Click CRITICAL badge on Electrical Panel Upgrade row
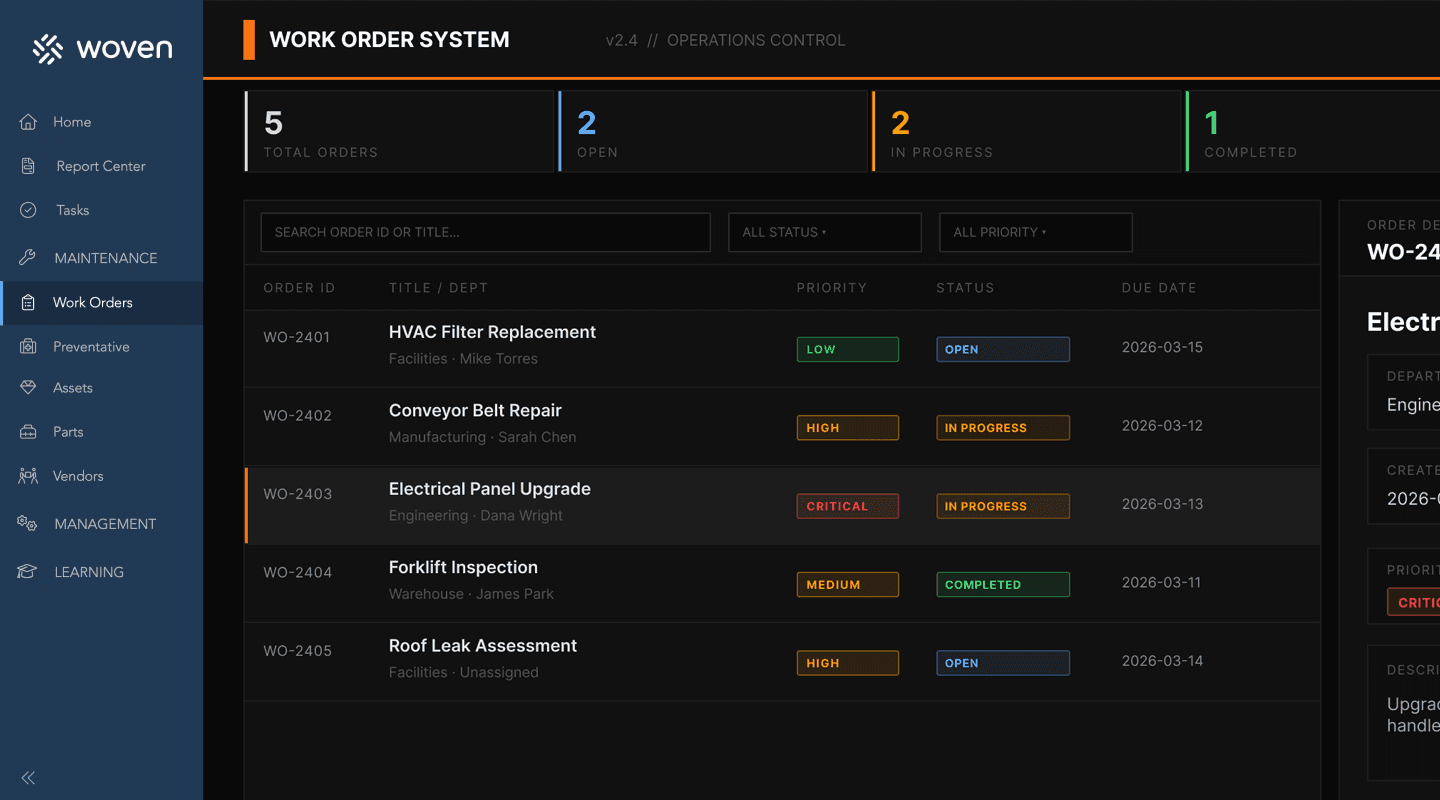The width and height of the screenshot is (1440, 800). [x=848, y=506]
